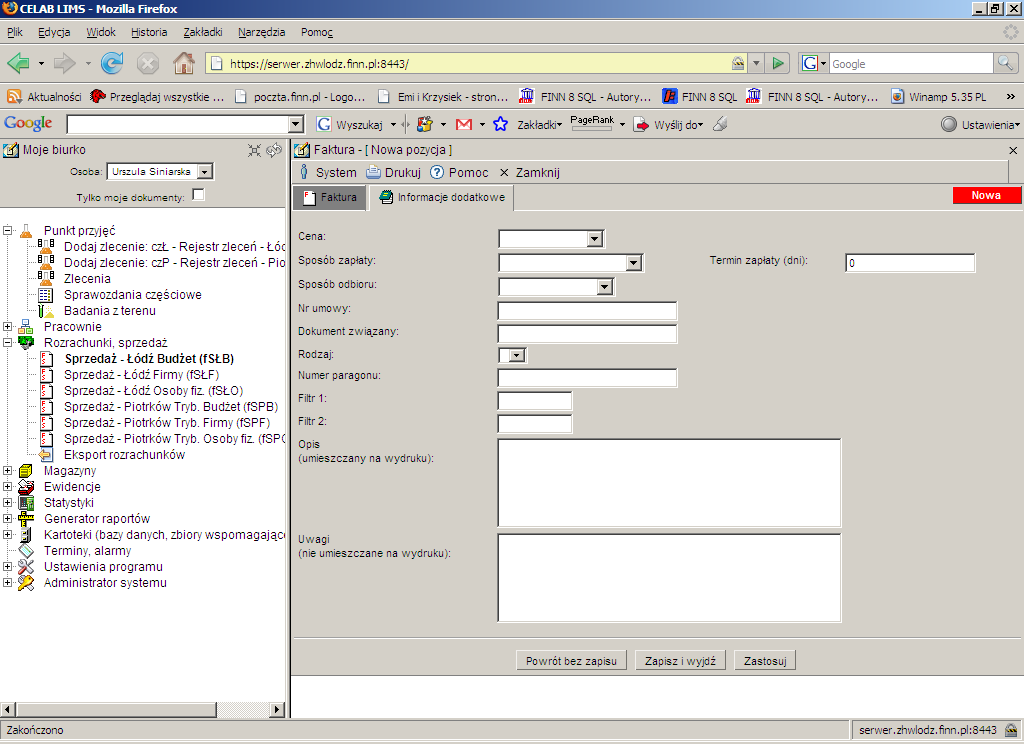Screen dimensions: 1024x744
Task: Click the Zapisz i wyjdź button
Action: pyautogui.click(x=680, y=661)
